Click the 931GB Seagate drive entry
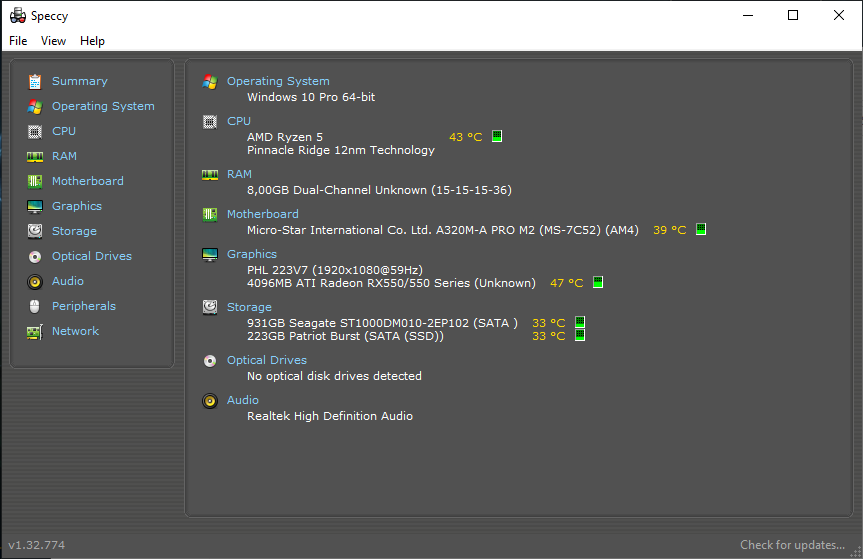 [382, 323]
